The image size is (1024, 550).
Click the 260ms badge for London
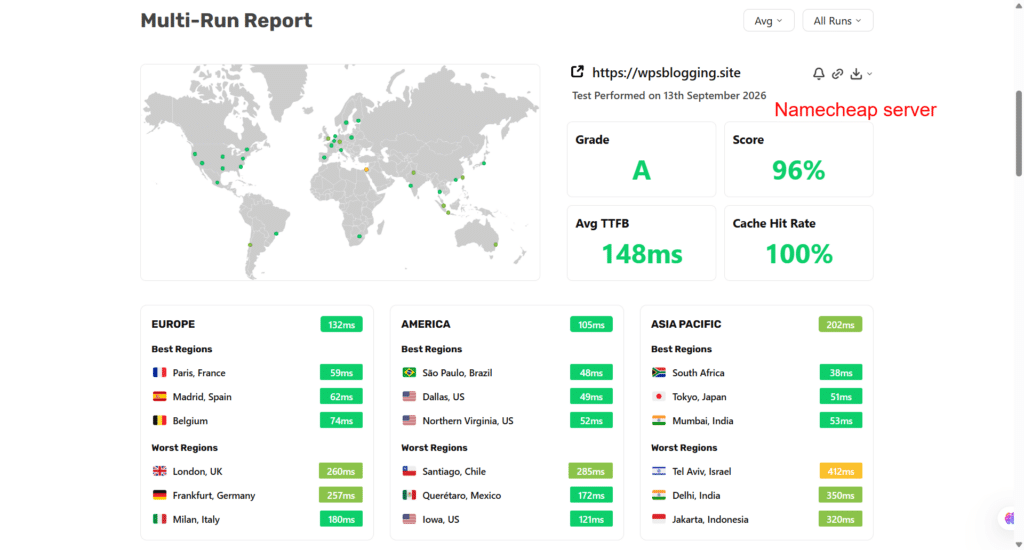coord(341,471)
